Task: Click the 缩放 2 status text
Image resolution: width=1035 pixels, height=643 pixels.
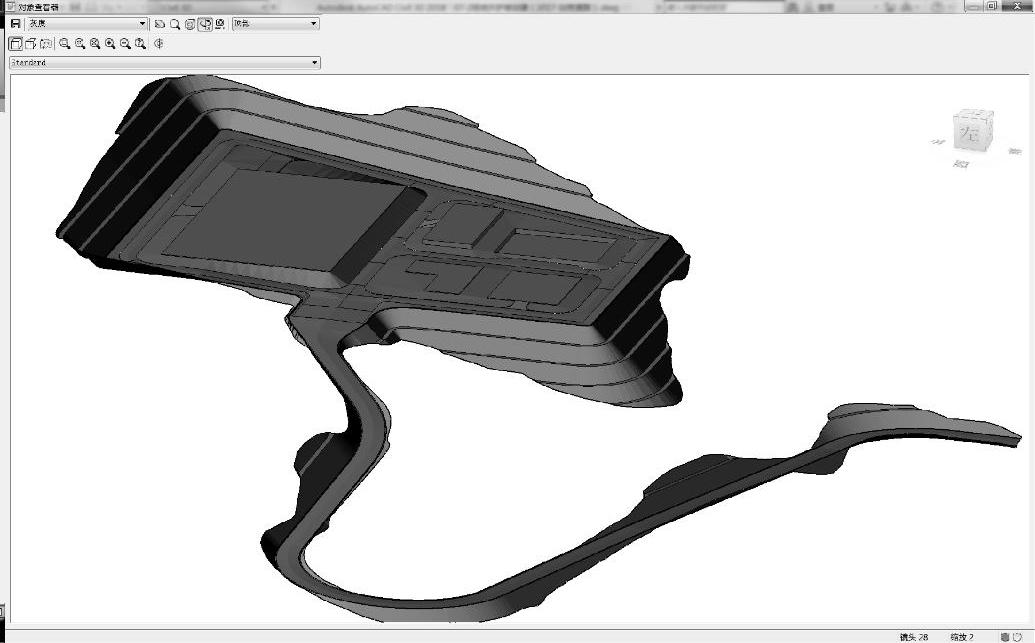Action: click(962, 637)
